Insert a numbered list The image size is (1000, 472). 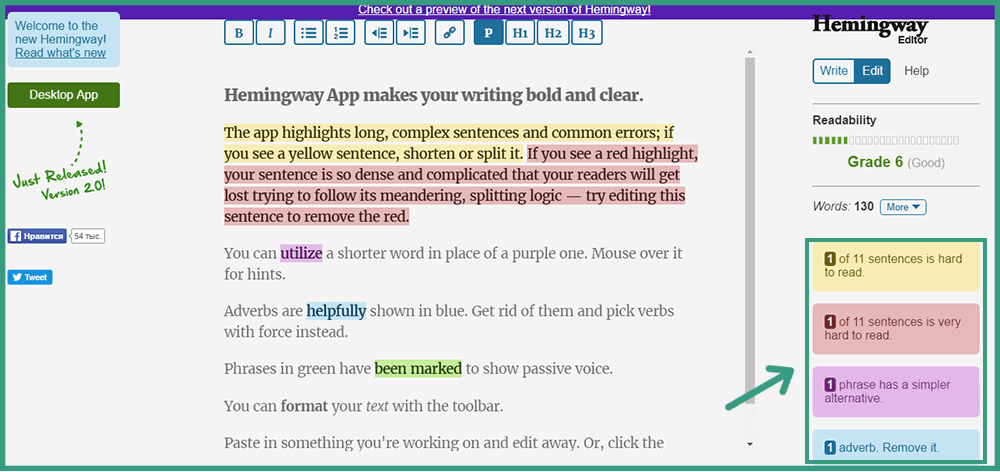point(340,33)
